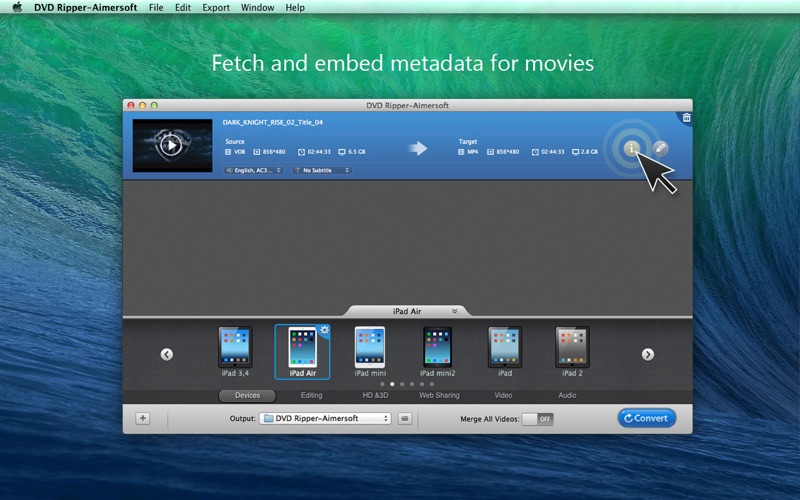Click the plus add files button
This screenshot has width=800, height=500.
coord(143,418)
